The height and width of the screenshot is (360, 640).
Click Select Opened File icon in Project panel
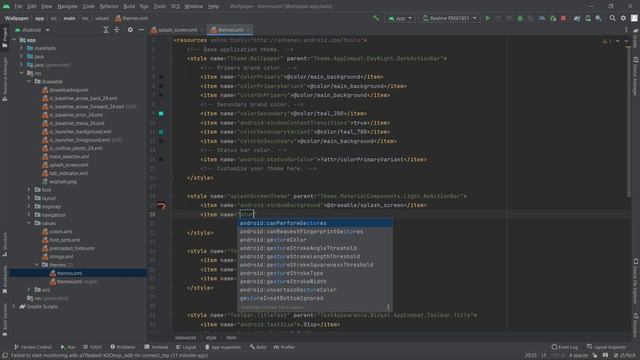[106, 30]
